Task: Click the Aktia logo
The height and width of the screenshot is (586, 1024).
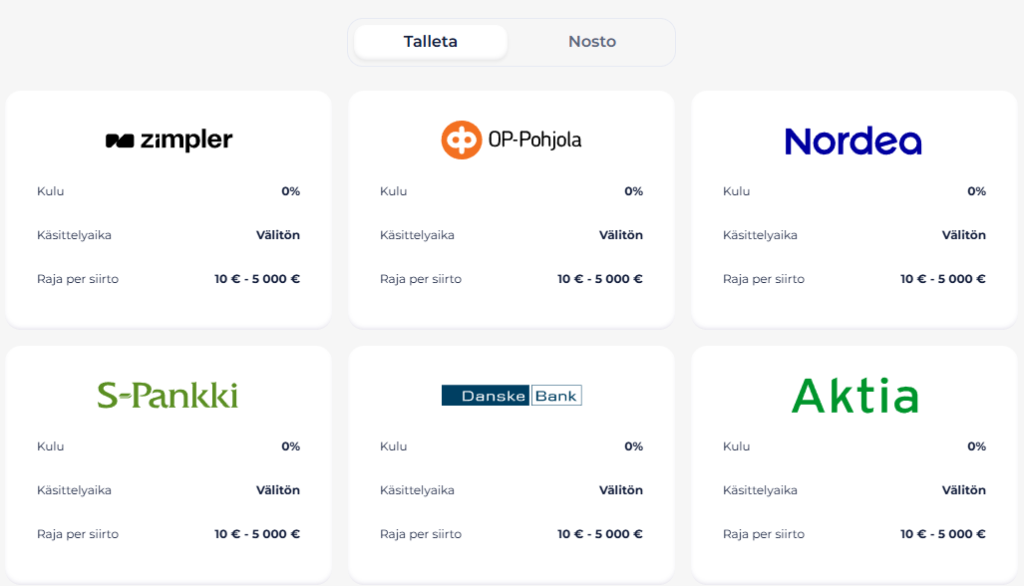Action: (x=855, y=395)
